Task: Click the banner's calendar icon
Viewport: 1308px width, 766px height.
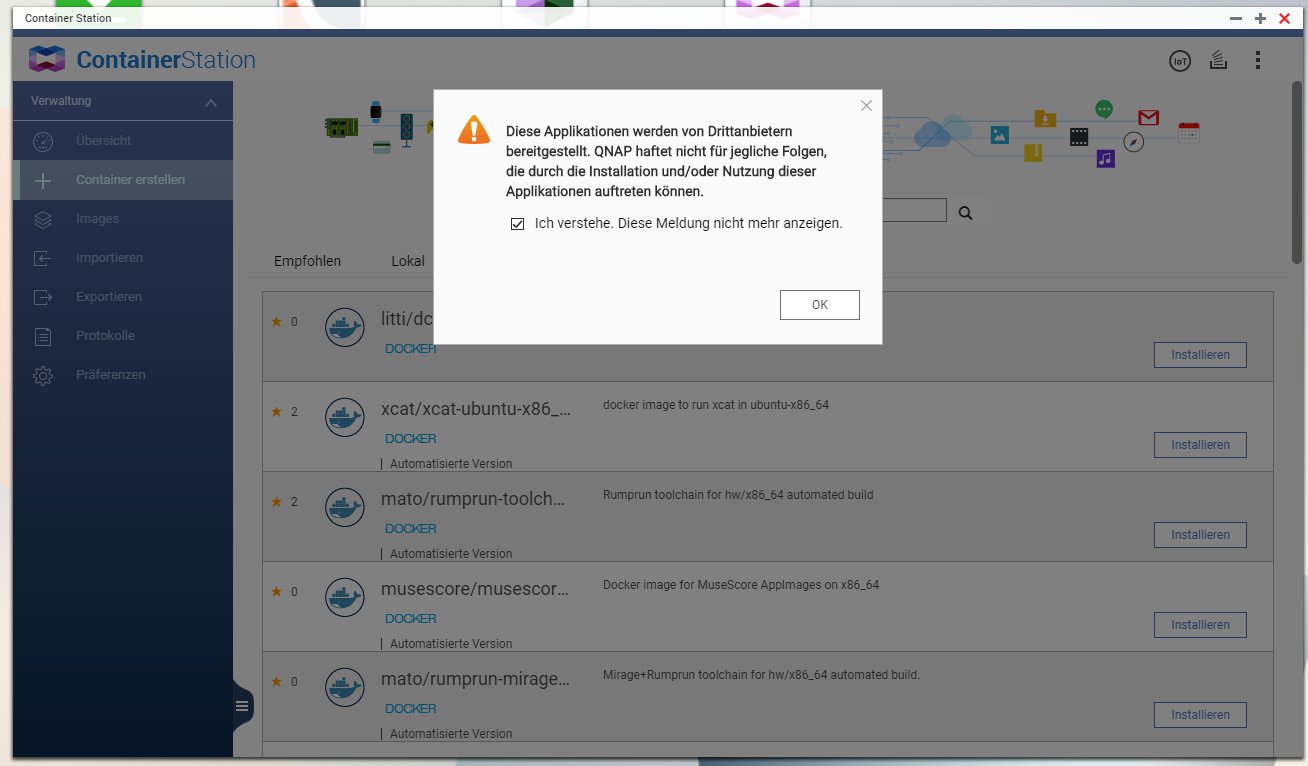Action: (x=1189, y=132)
